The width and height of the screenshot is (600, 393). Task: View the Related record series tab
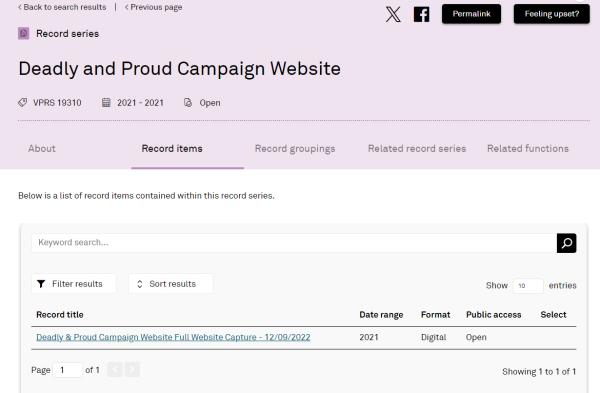[x=417, y=148]
